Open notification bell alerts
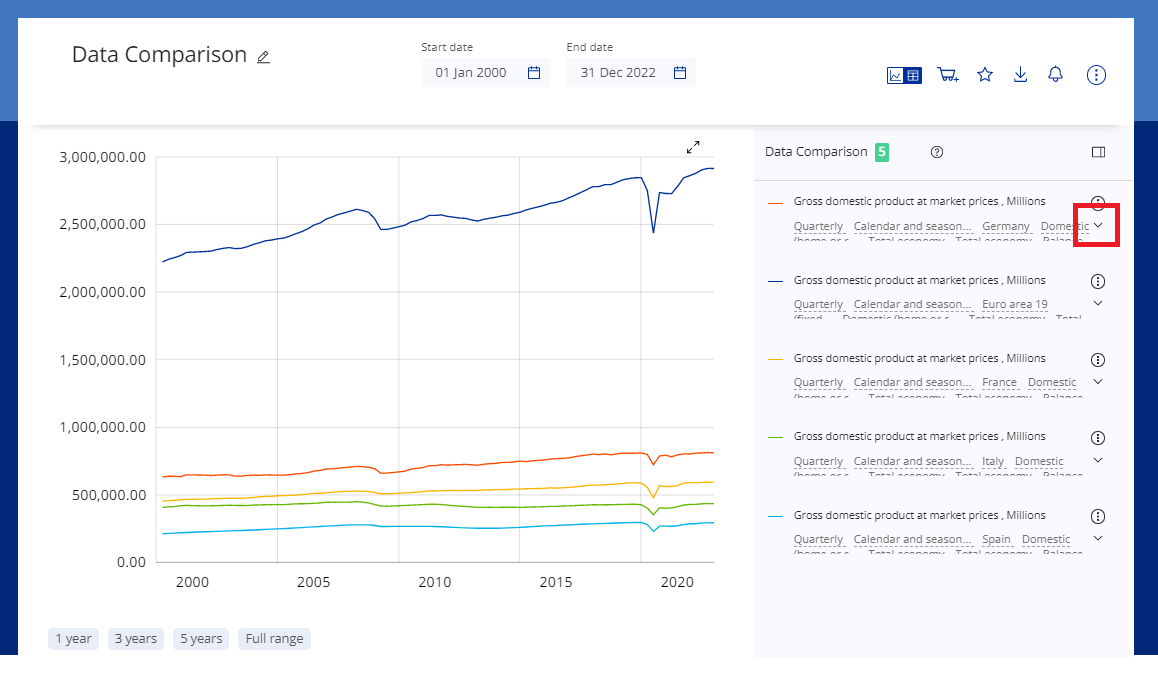The image size is (1158, 681). pyautogui.click(x=1055, y=75)
